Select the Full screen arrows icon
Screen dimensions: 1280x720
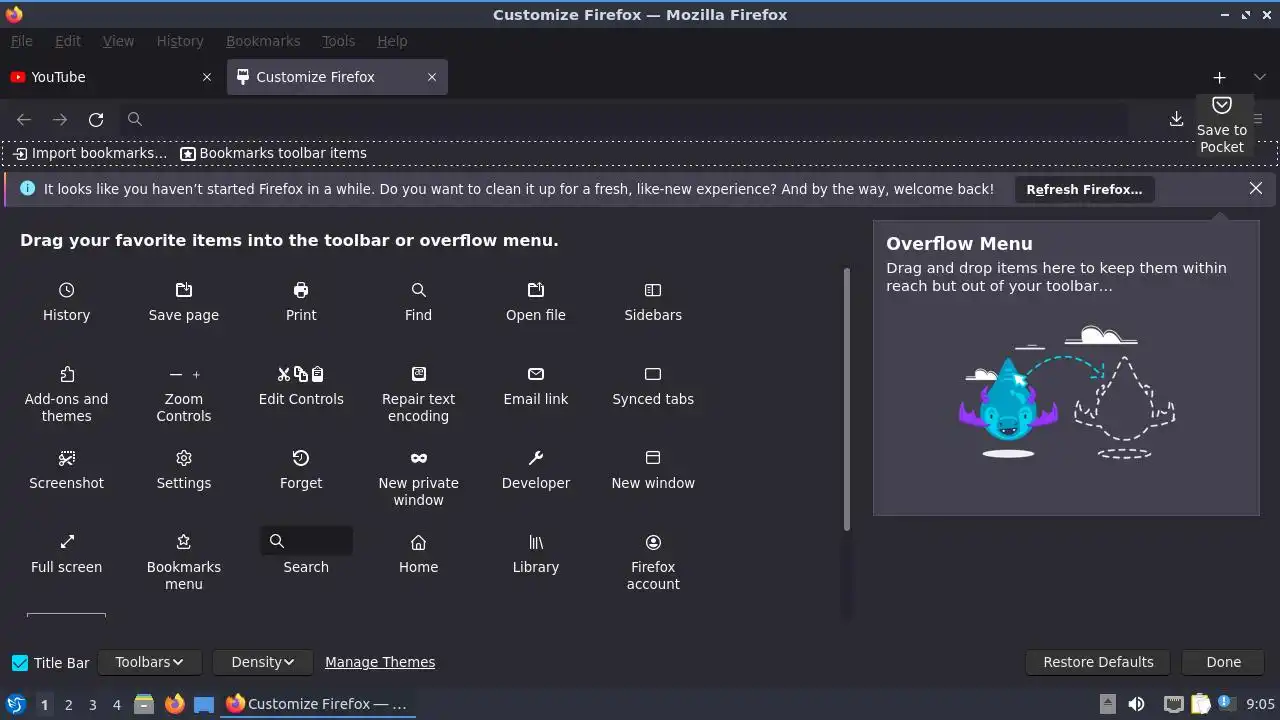(66, 542)
